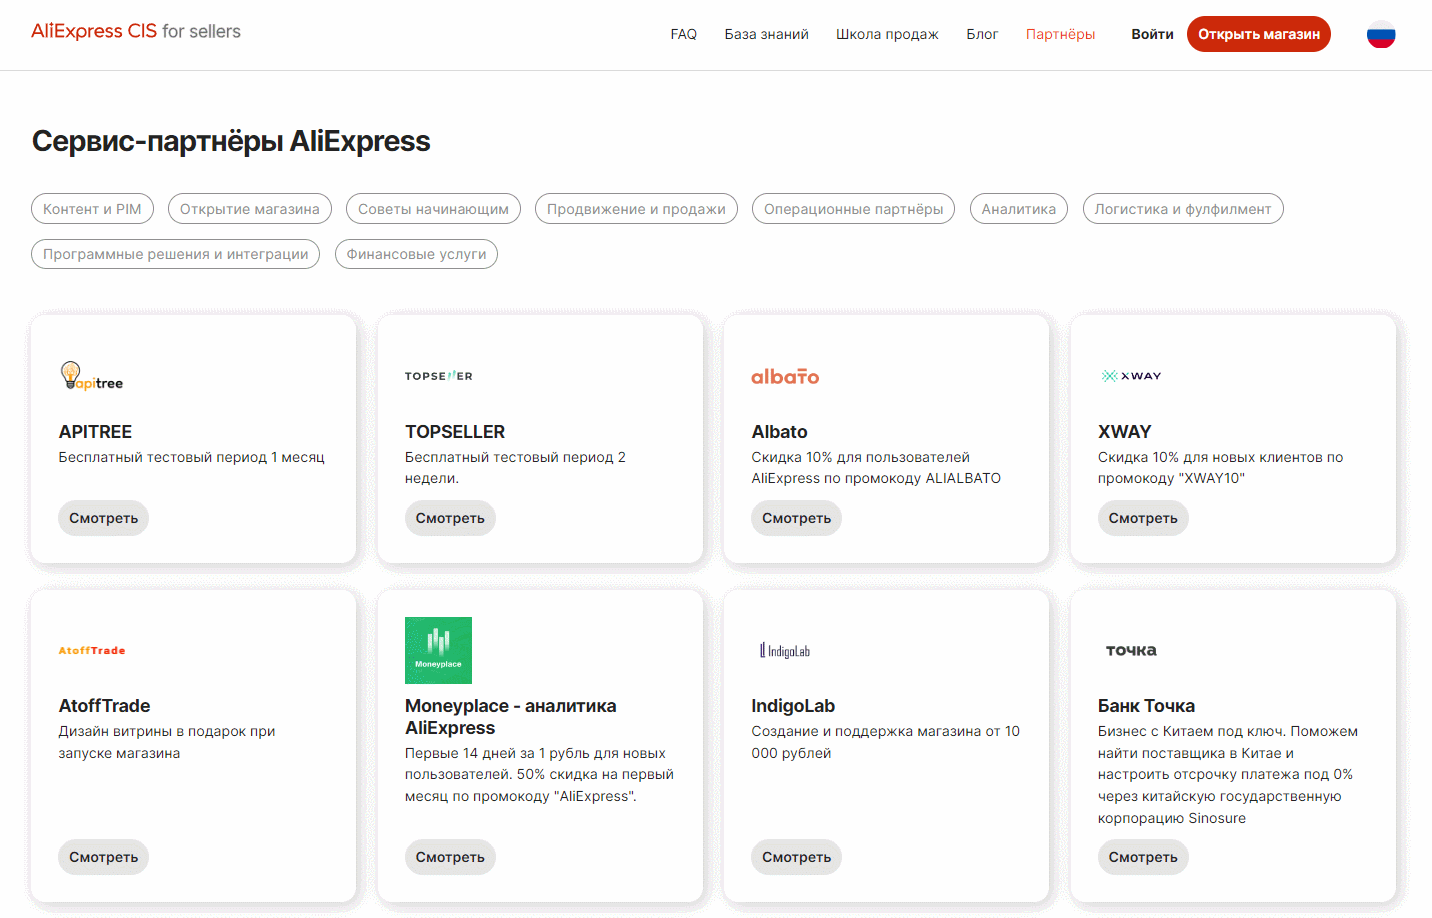Click the Банк Точка card title

pyautogui.click(x=1146, y=706)
